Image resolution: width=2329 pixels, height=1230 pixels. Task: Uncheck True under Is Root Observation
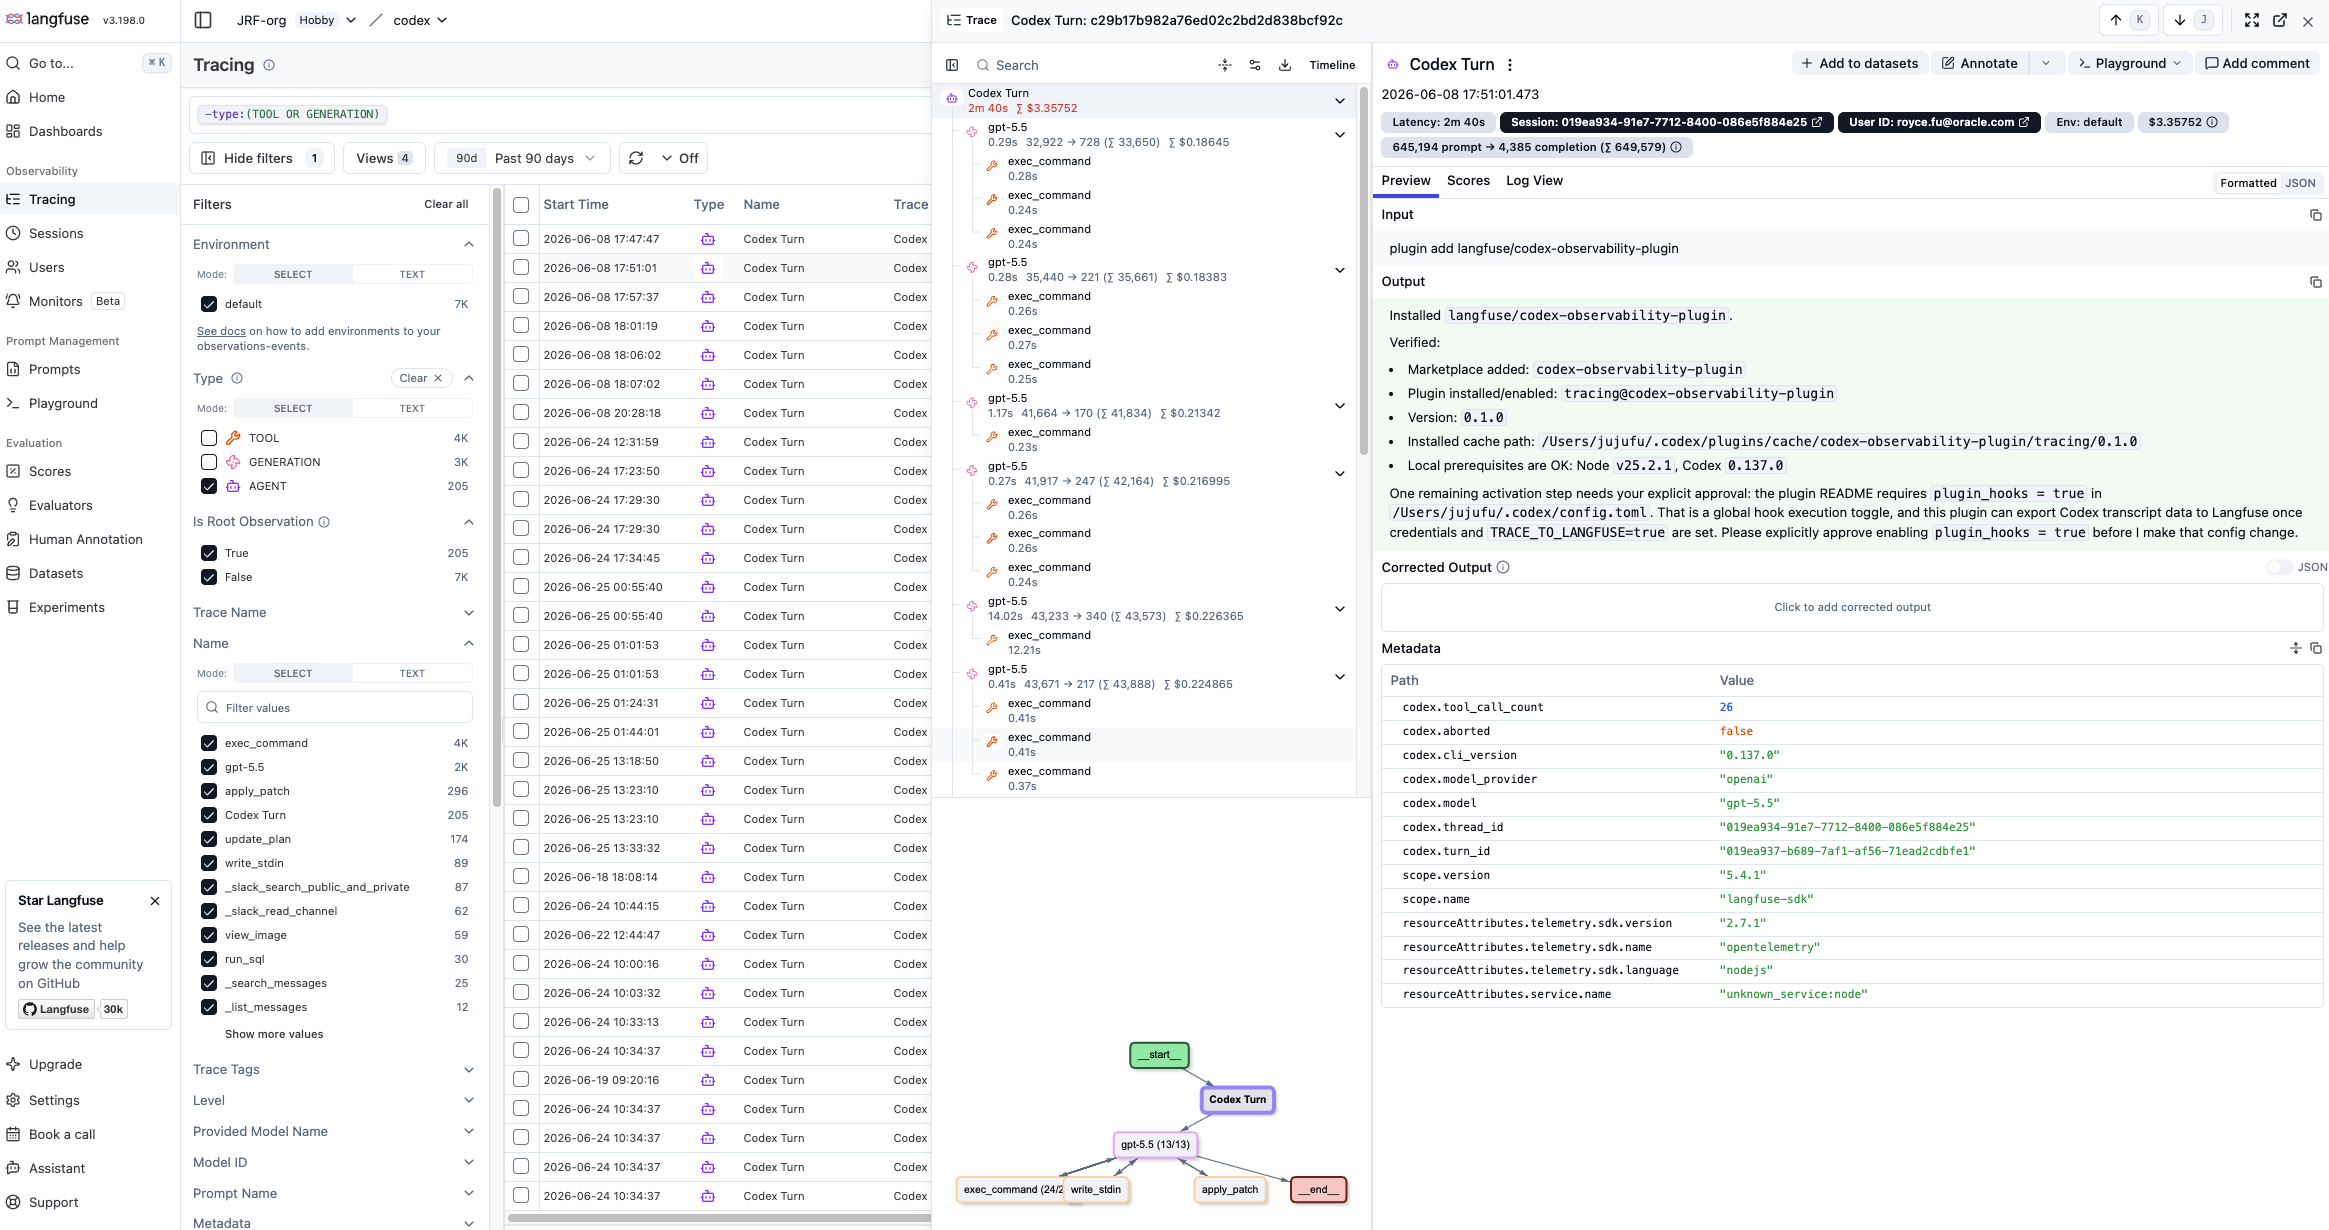[x=209, y=553]
